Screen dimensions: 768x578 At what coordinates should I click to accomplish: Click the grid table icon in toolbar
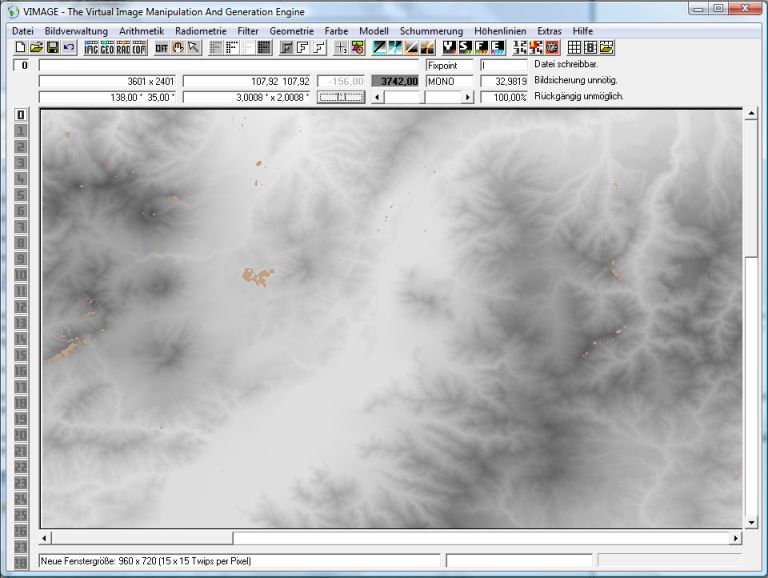coord(574,47)
